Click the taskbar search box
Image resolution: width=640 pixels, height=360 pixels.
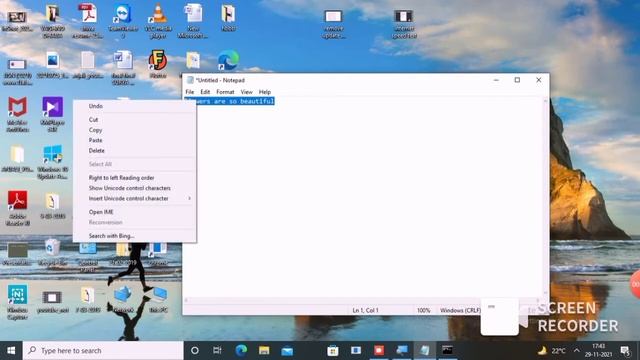[103, 350]
